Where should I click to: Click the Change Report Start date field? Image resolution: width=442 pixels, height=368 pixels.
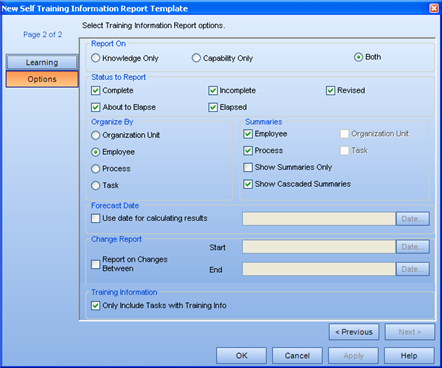(x=319, y=247)
